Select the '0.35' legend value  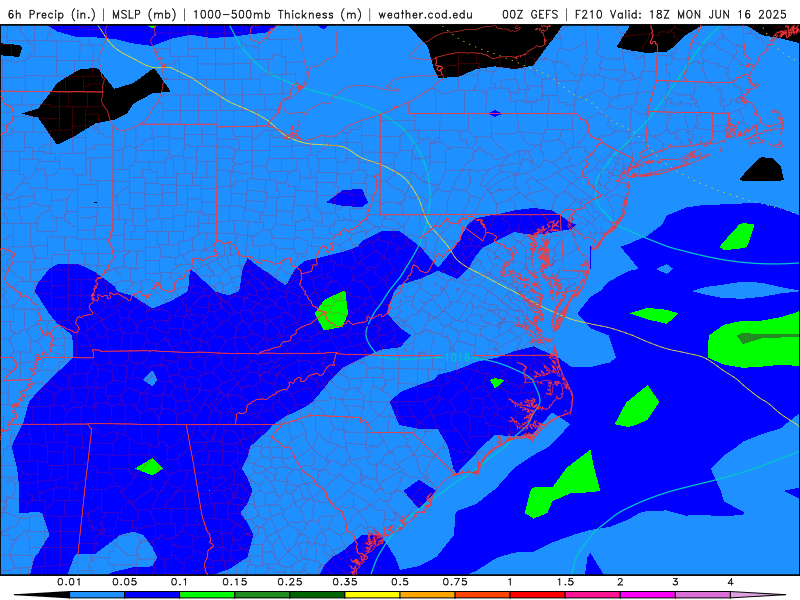pyautogui.click(x=345, y=582)
